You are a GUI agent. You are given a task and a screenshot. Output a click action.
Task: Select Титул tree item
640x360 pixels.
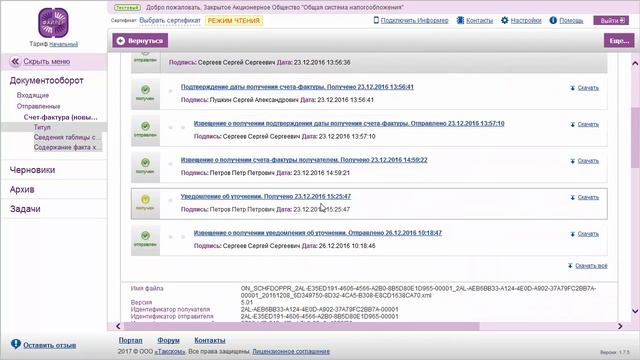pyautogui.click(x=42, y=127)
